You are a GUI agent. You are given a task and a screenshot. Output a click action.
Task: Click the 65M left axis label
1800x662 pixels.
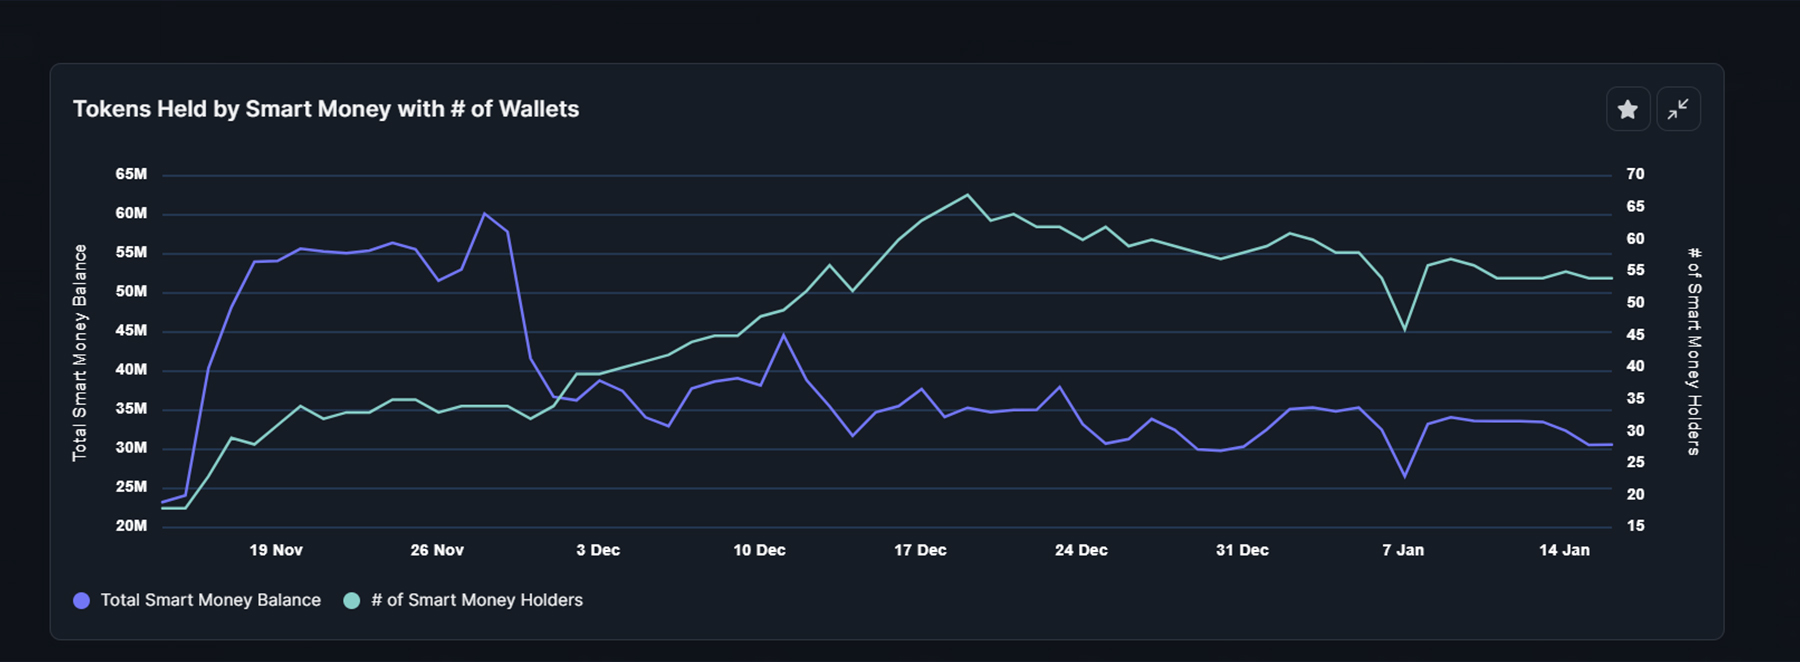coord(131,174)
